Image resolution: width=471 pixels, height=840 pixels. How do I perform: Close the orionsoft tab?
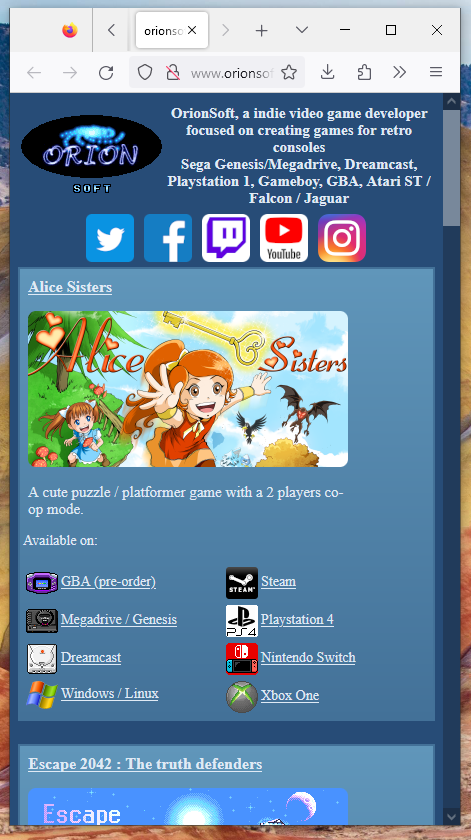(x=192, y=31)
